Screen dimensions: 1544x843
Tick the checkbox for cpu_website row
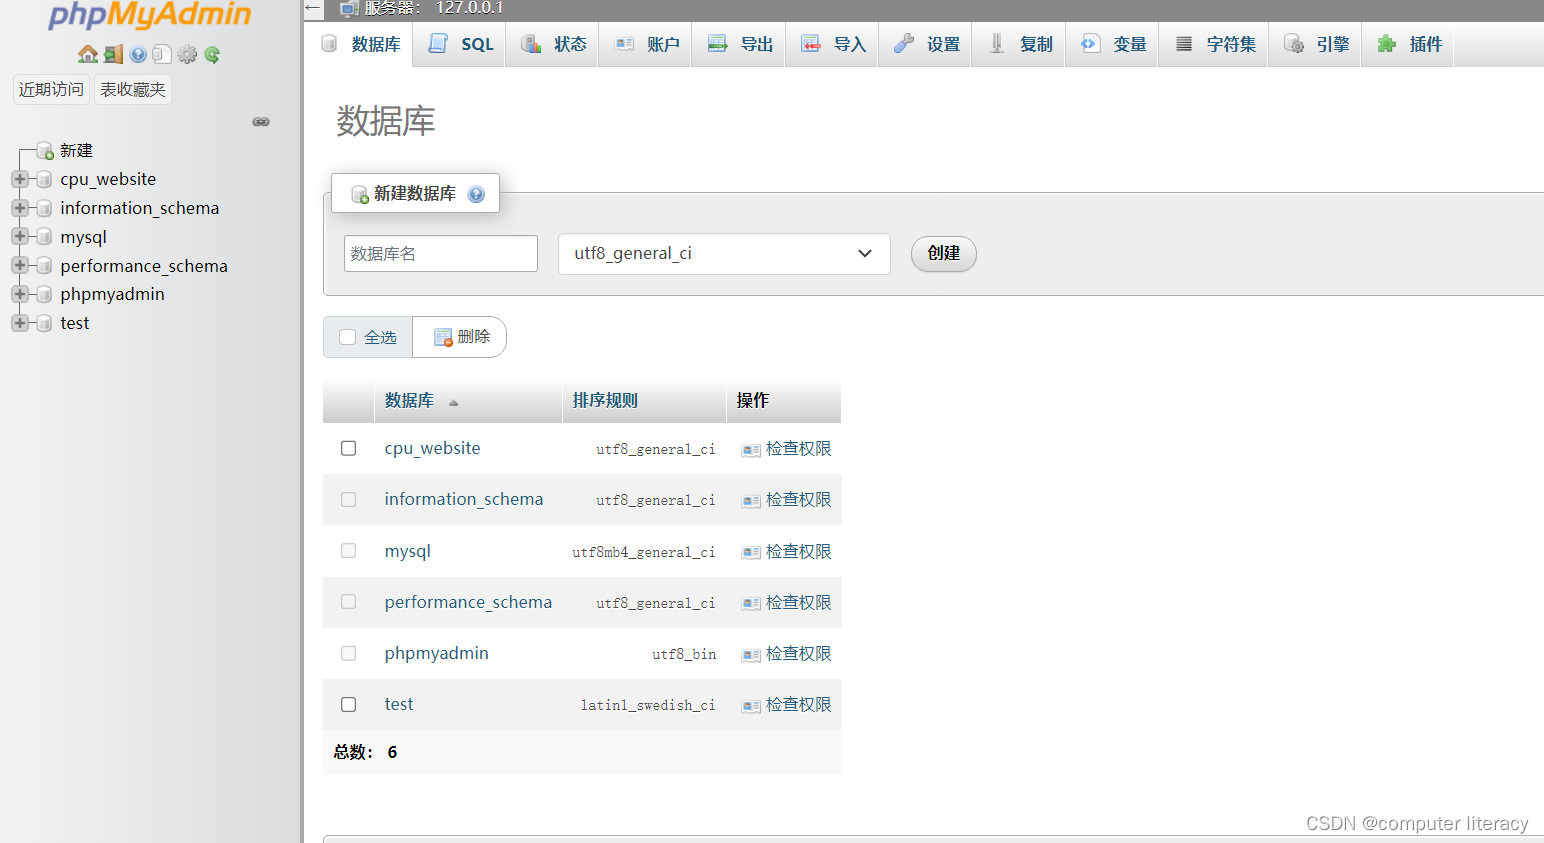[x=348, y=448]
